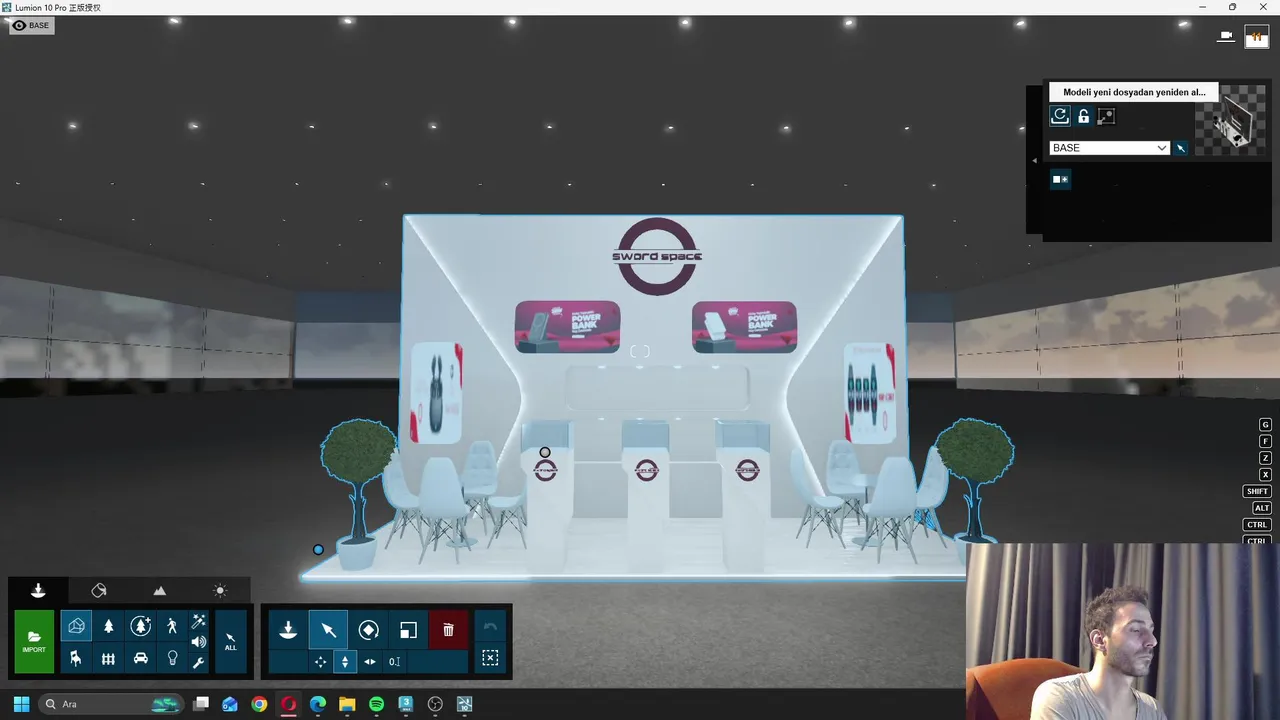Click the taskbar search box Ara
The width and height of the screenshot is (1280, 720).
111,704
